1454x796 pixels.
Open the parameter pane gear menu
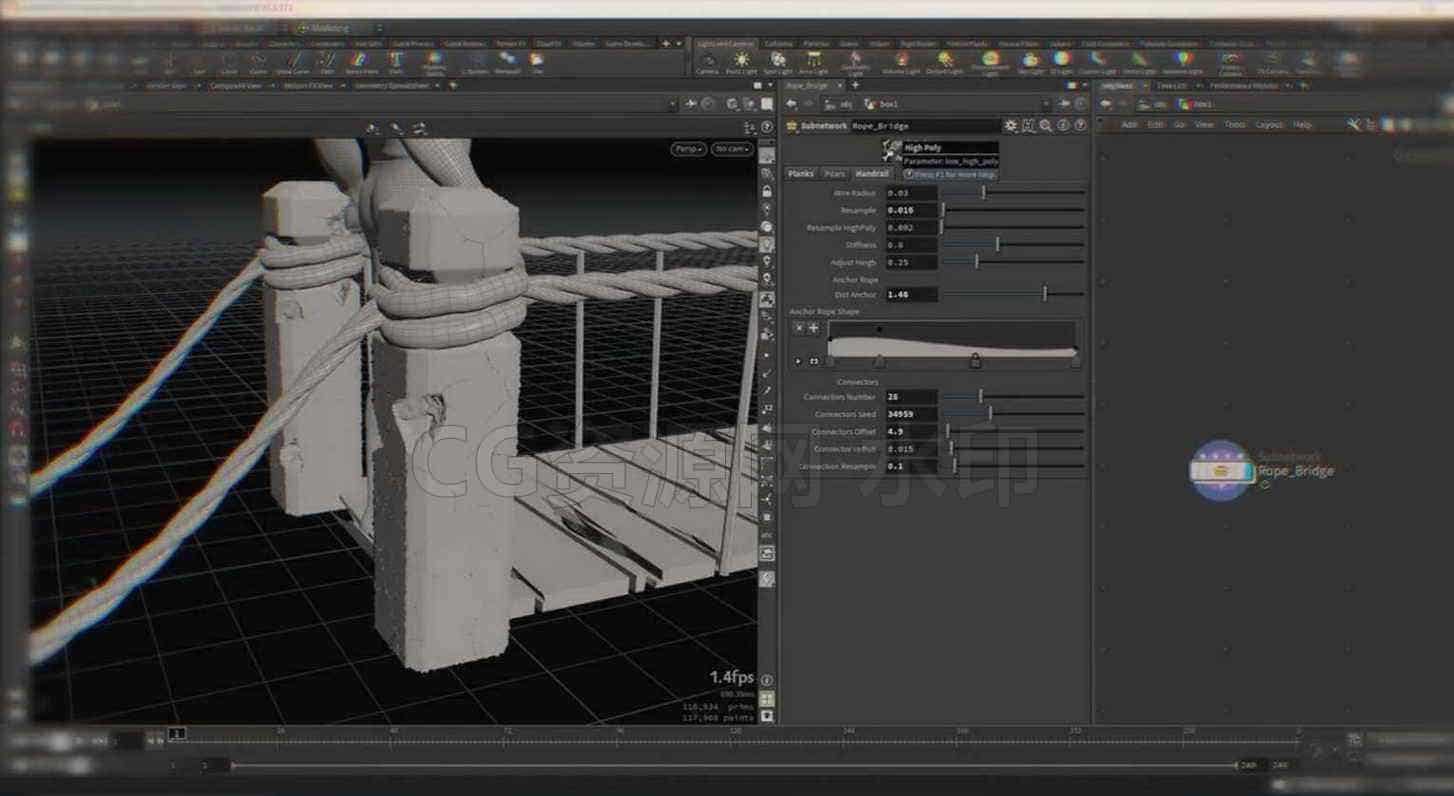pyautogui.click(x=1011, y=126)
